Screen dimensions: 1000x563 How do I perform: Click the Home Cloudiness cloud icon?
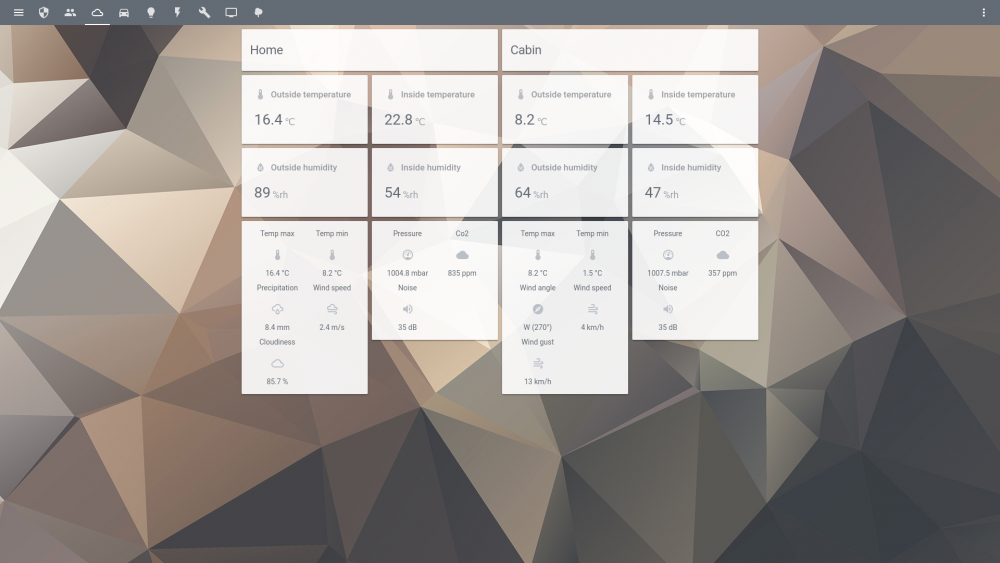[277, 363]
